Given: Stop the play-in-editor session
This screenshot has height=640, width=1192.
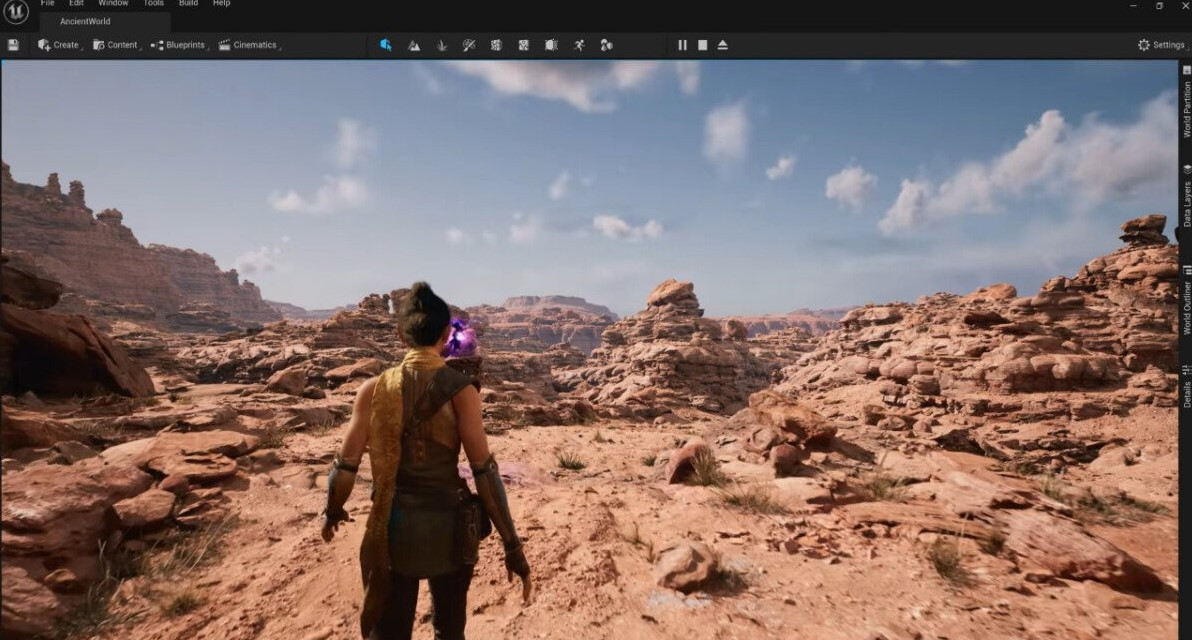Looking at the screenshot, I should click(702, 44).
